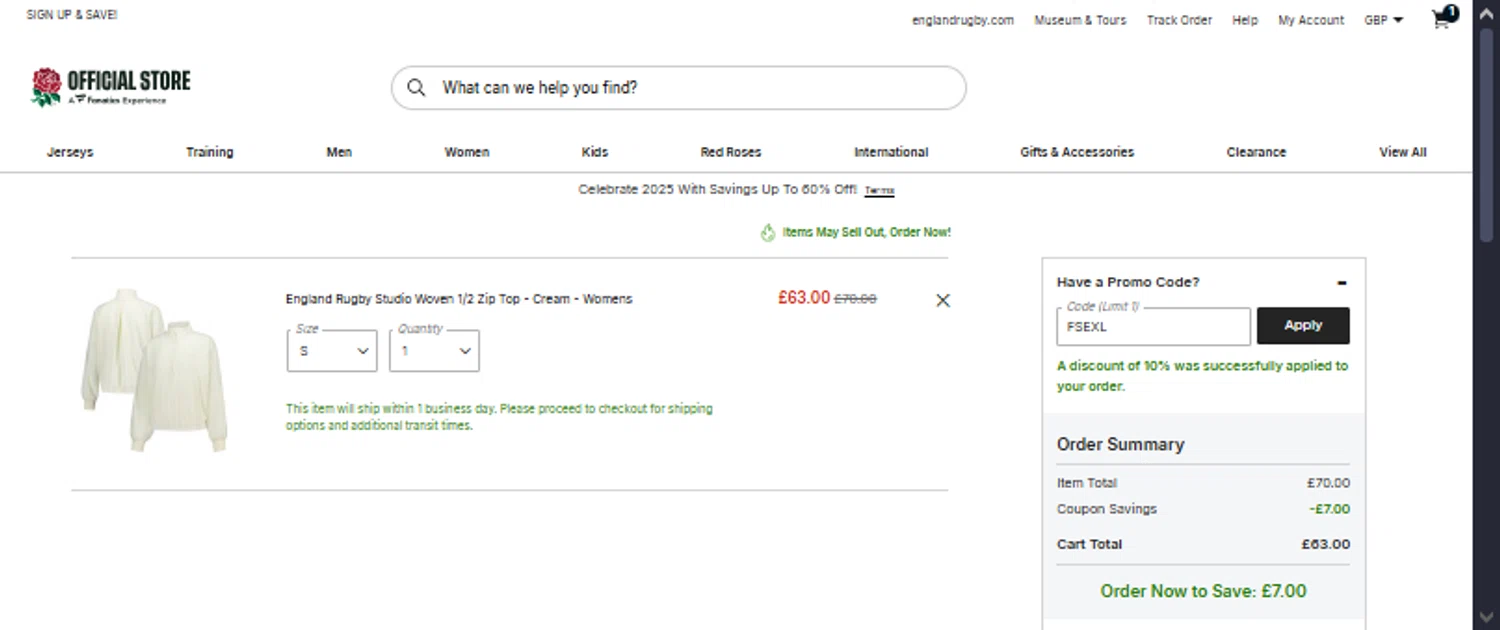Click the search magnifier icon
This screenshot has height=630, width=1500.
[x=416, y=88]
